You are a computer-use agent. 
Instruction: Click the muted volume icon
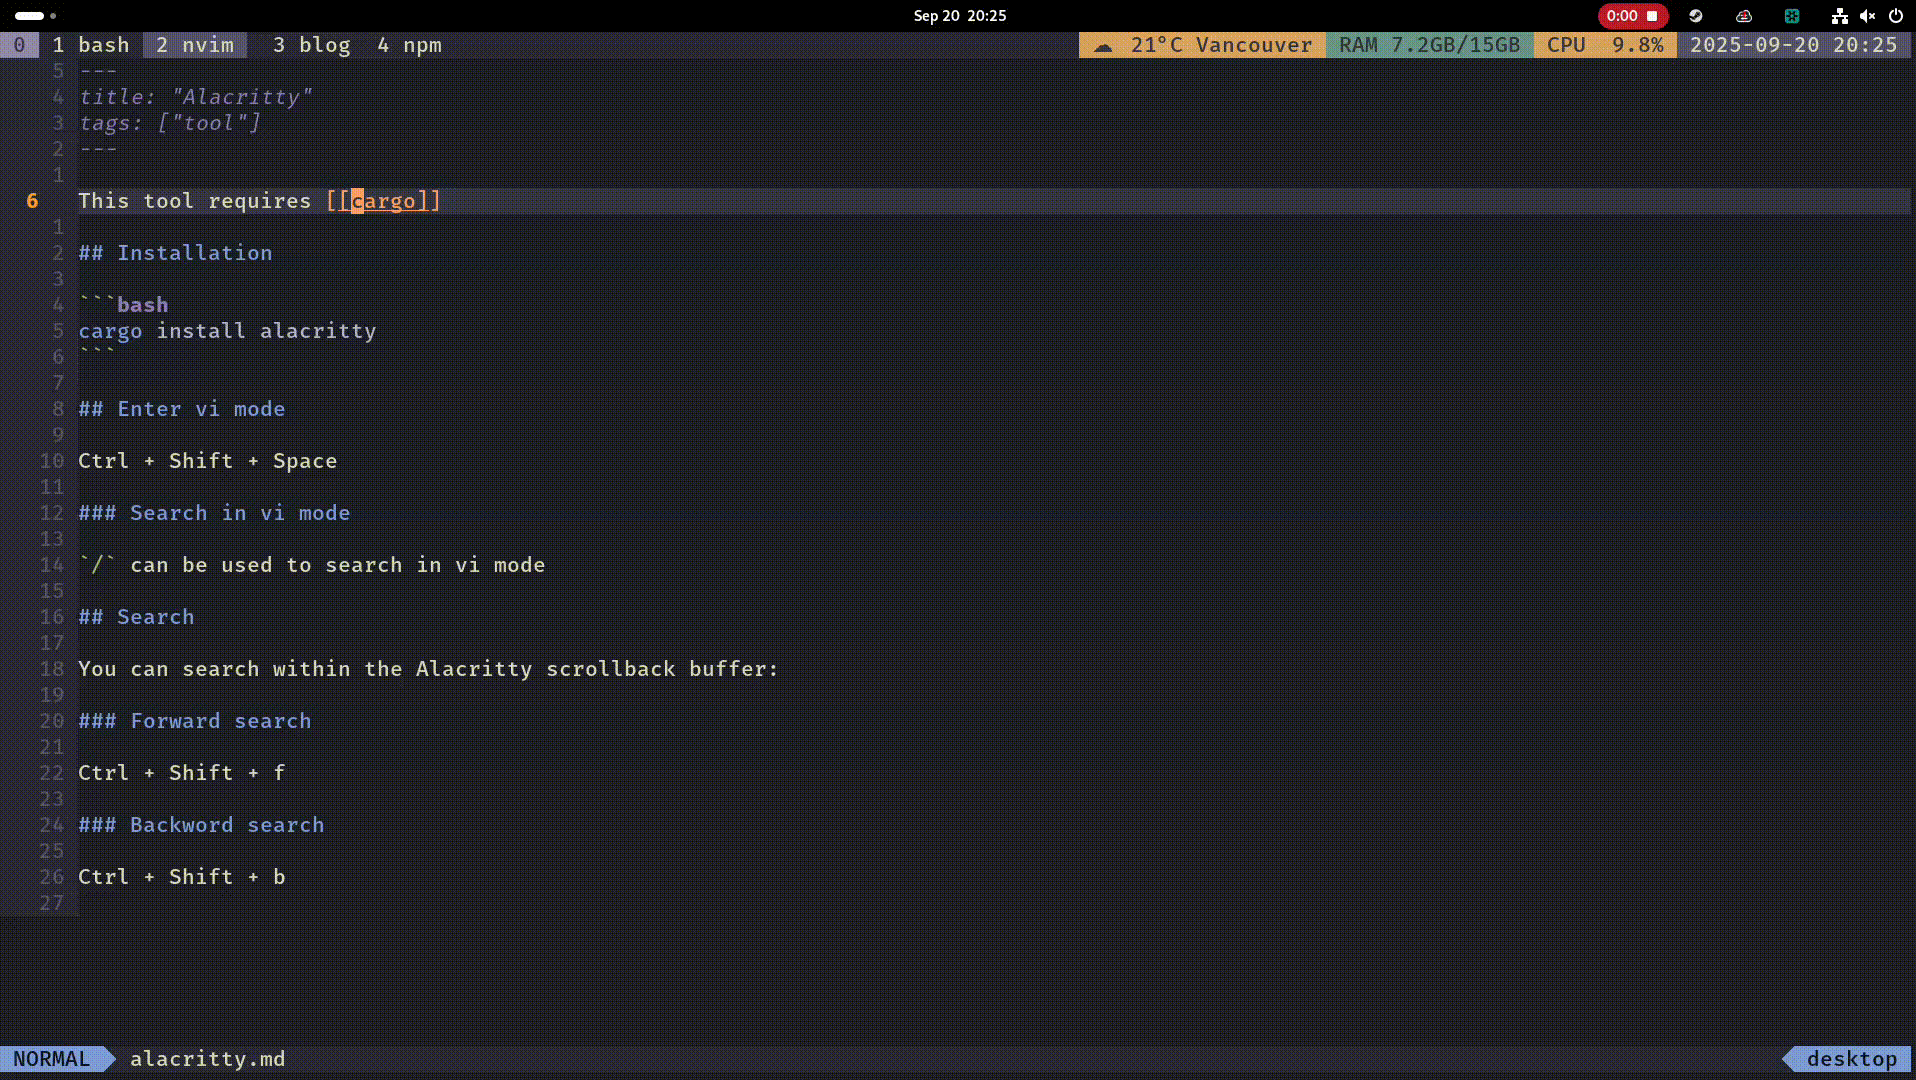pos(1867,16)
